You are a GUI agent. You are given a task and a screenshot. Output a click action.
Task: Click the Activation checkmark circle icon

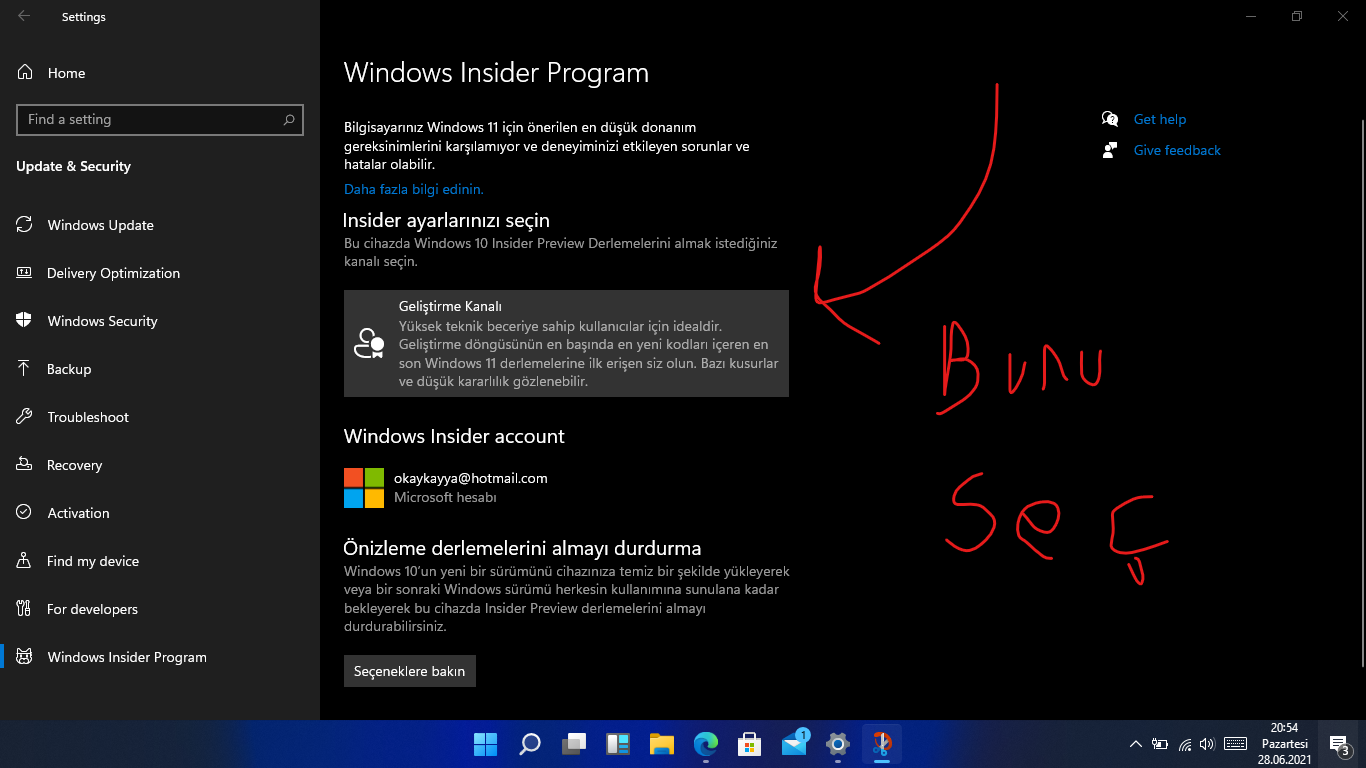point(24,513)
